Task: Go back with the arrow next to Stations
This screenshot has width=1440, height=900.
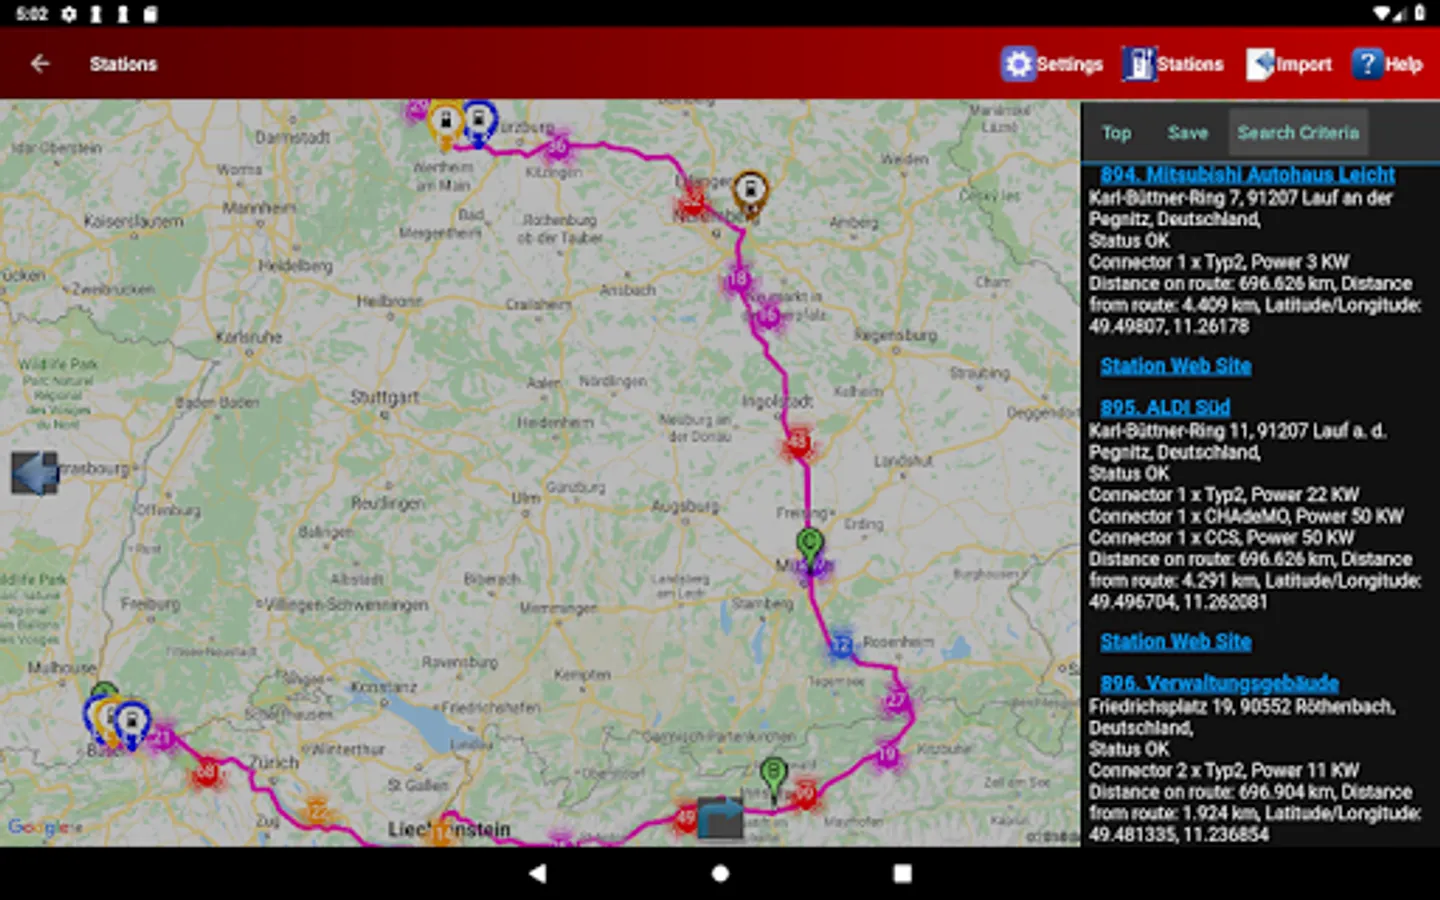Action: coord(40,64)
